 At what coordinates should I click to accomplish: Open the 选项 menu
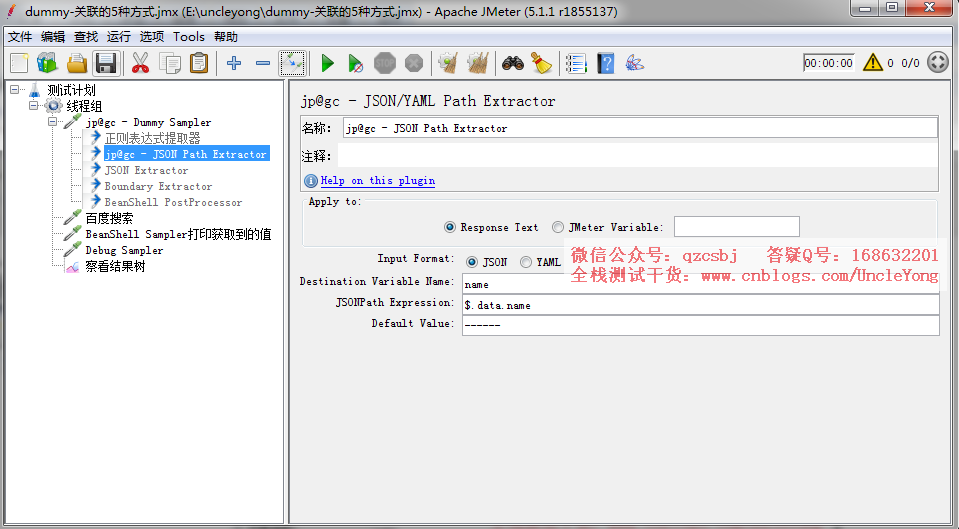(152, 37)
